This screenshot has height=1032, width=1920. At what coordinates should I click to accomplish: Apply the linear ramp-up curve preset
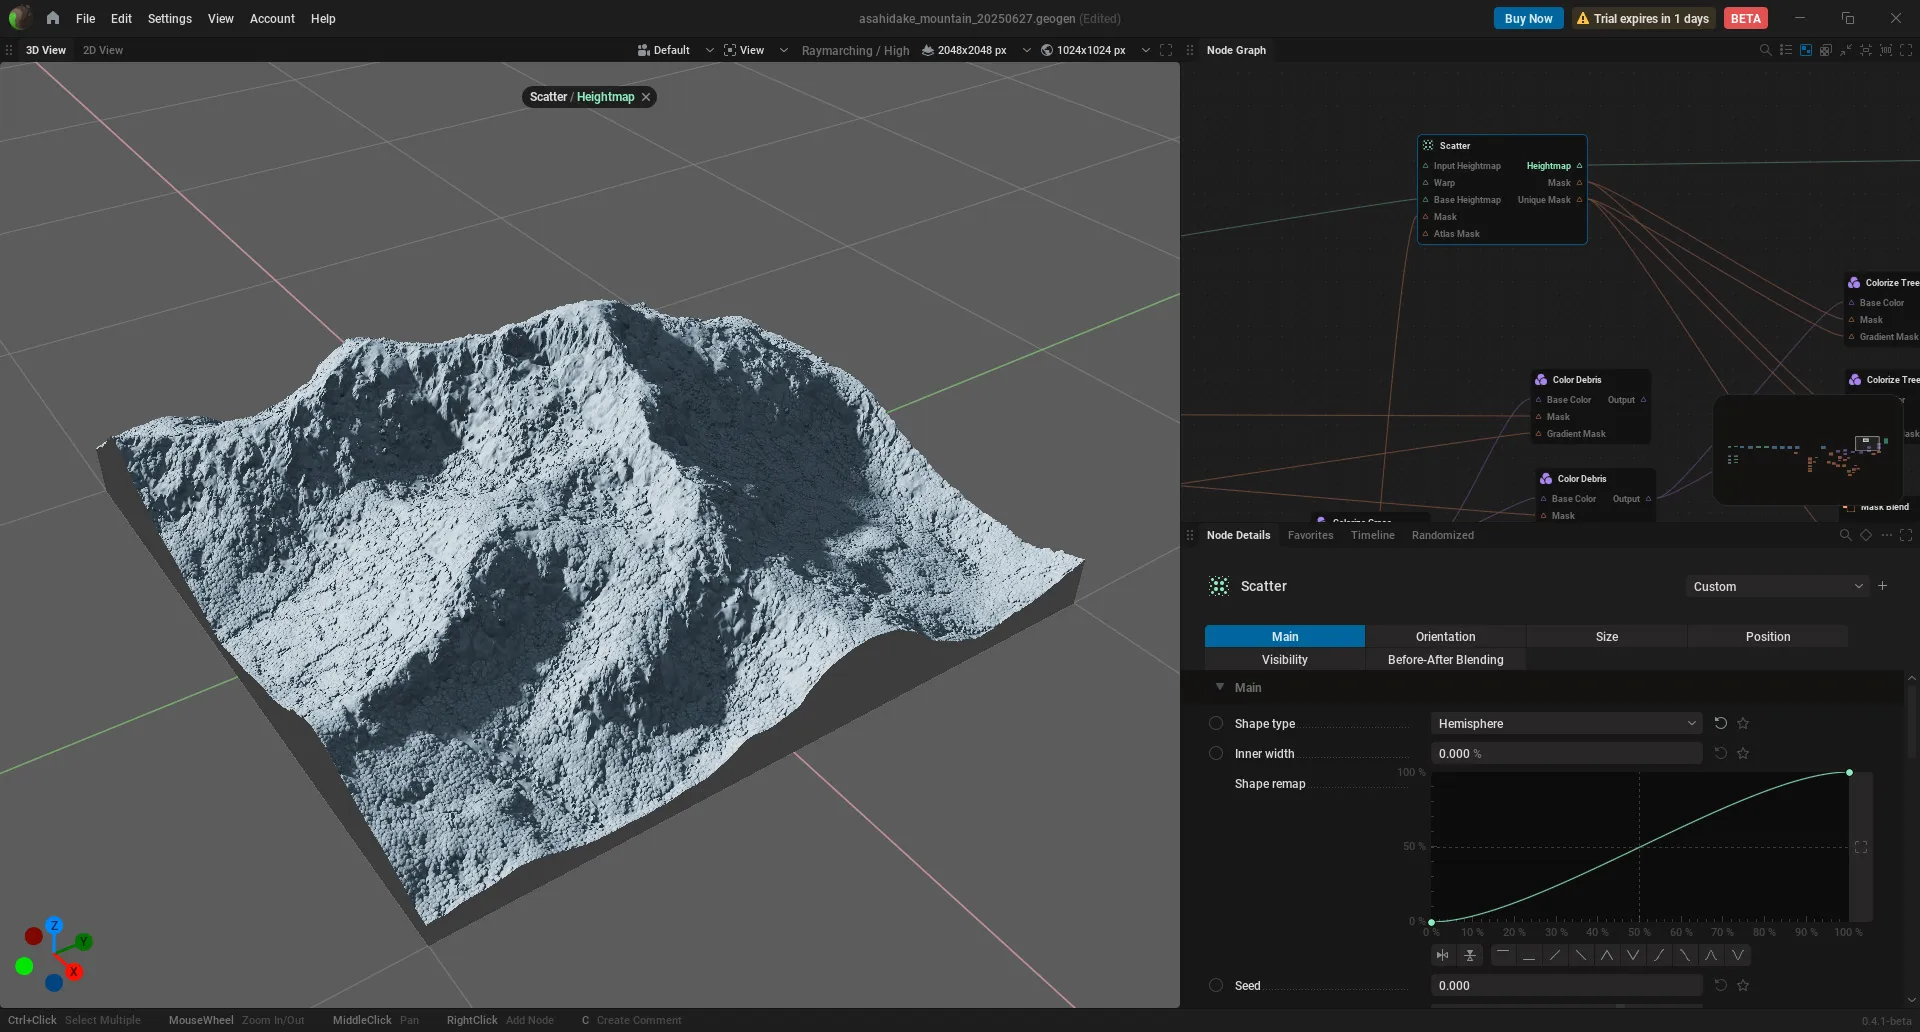[x=1555, y=955]
